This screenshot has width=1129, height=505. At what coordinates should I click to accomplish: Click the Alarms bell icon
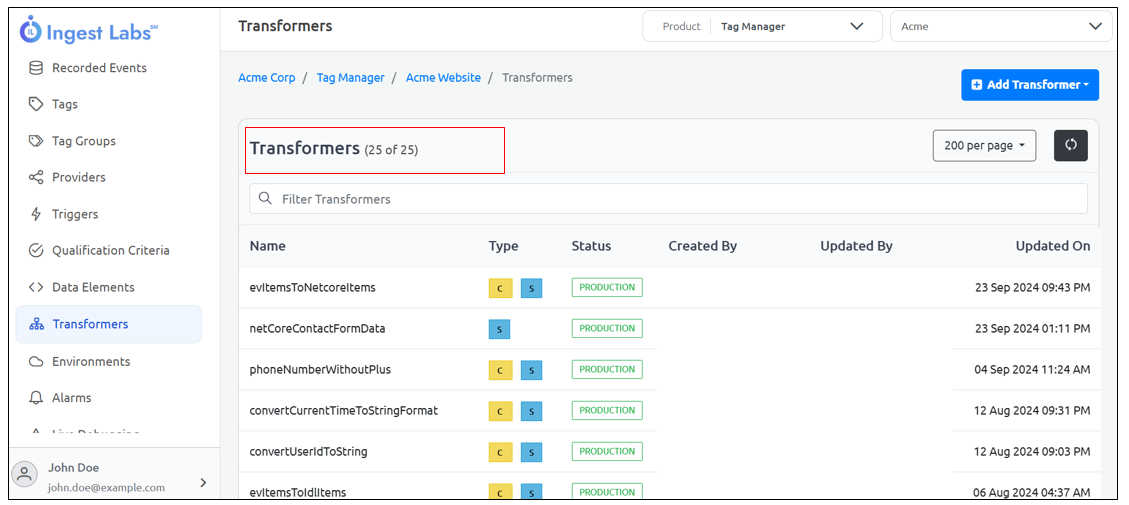tap(36, 398)
